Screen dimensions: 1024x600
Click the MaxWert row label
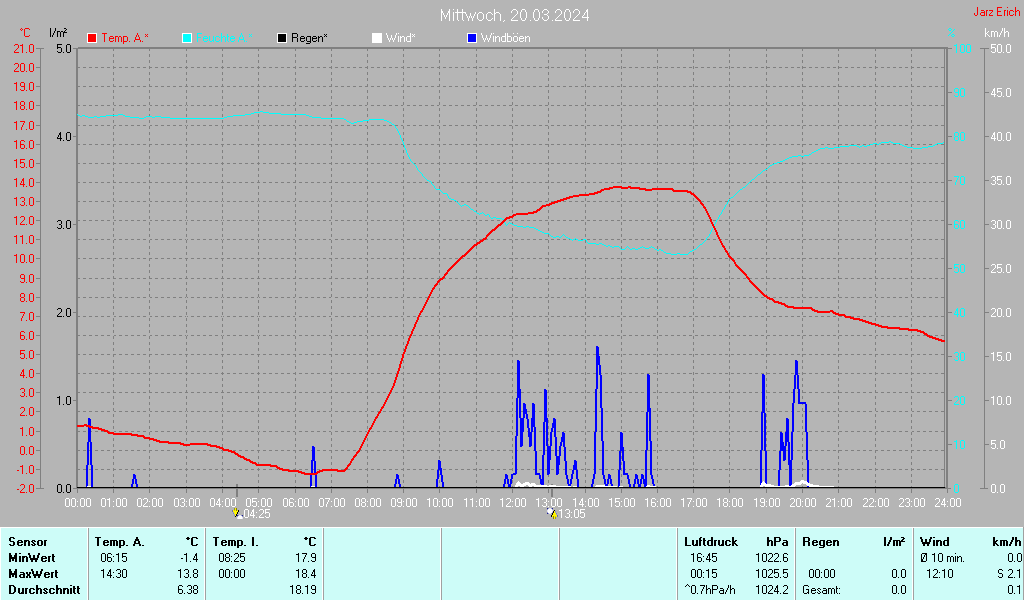pyautogui.click(x=31, y=574)
